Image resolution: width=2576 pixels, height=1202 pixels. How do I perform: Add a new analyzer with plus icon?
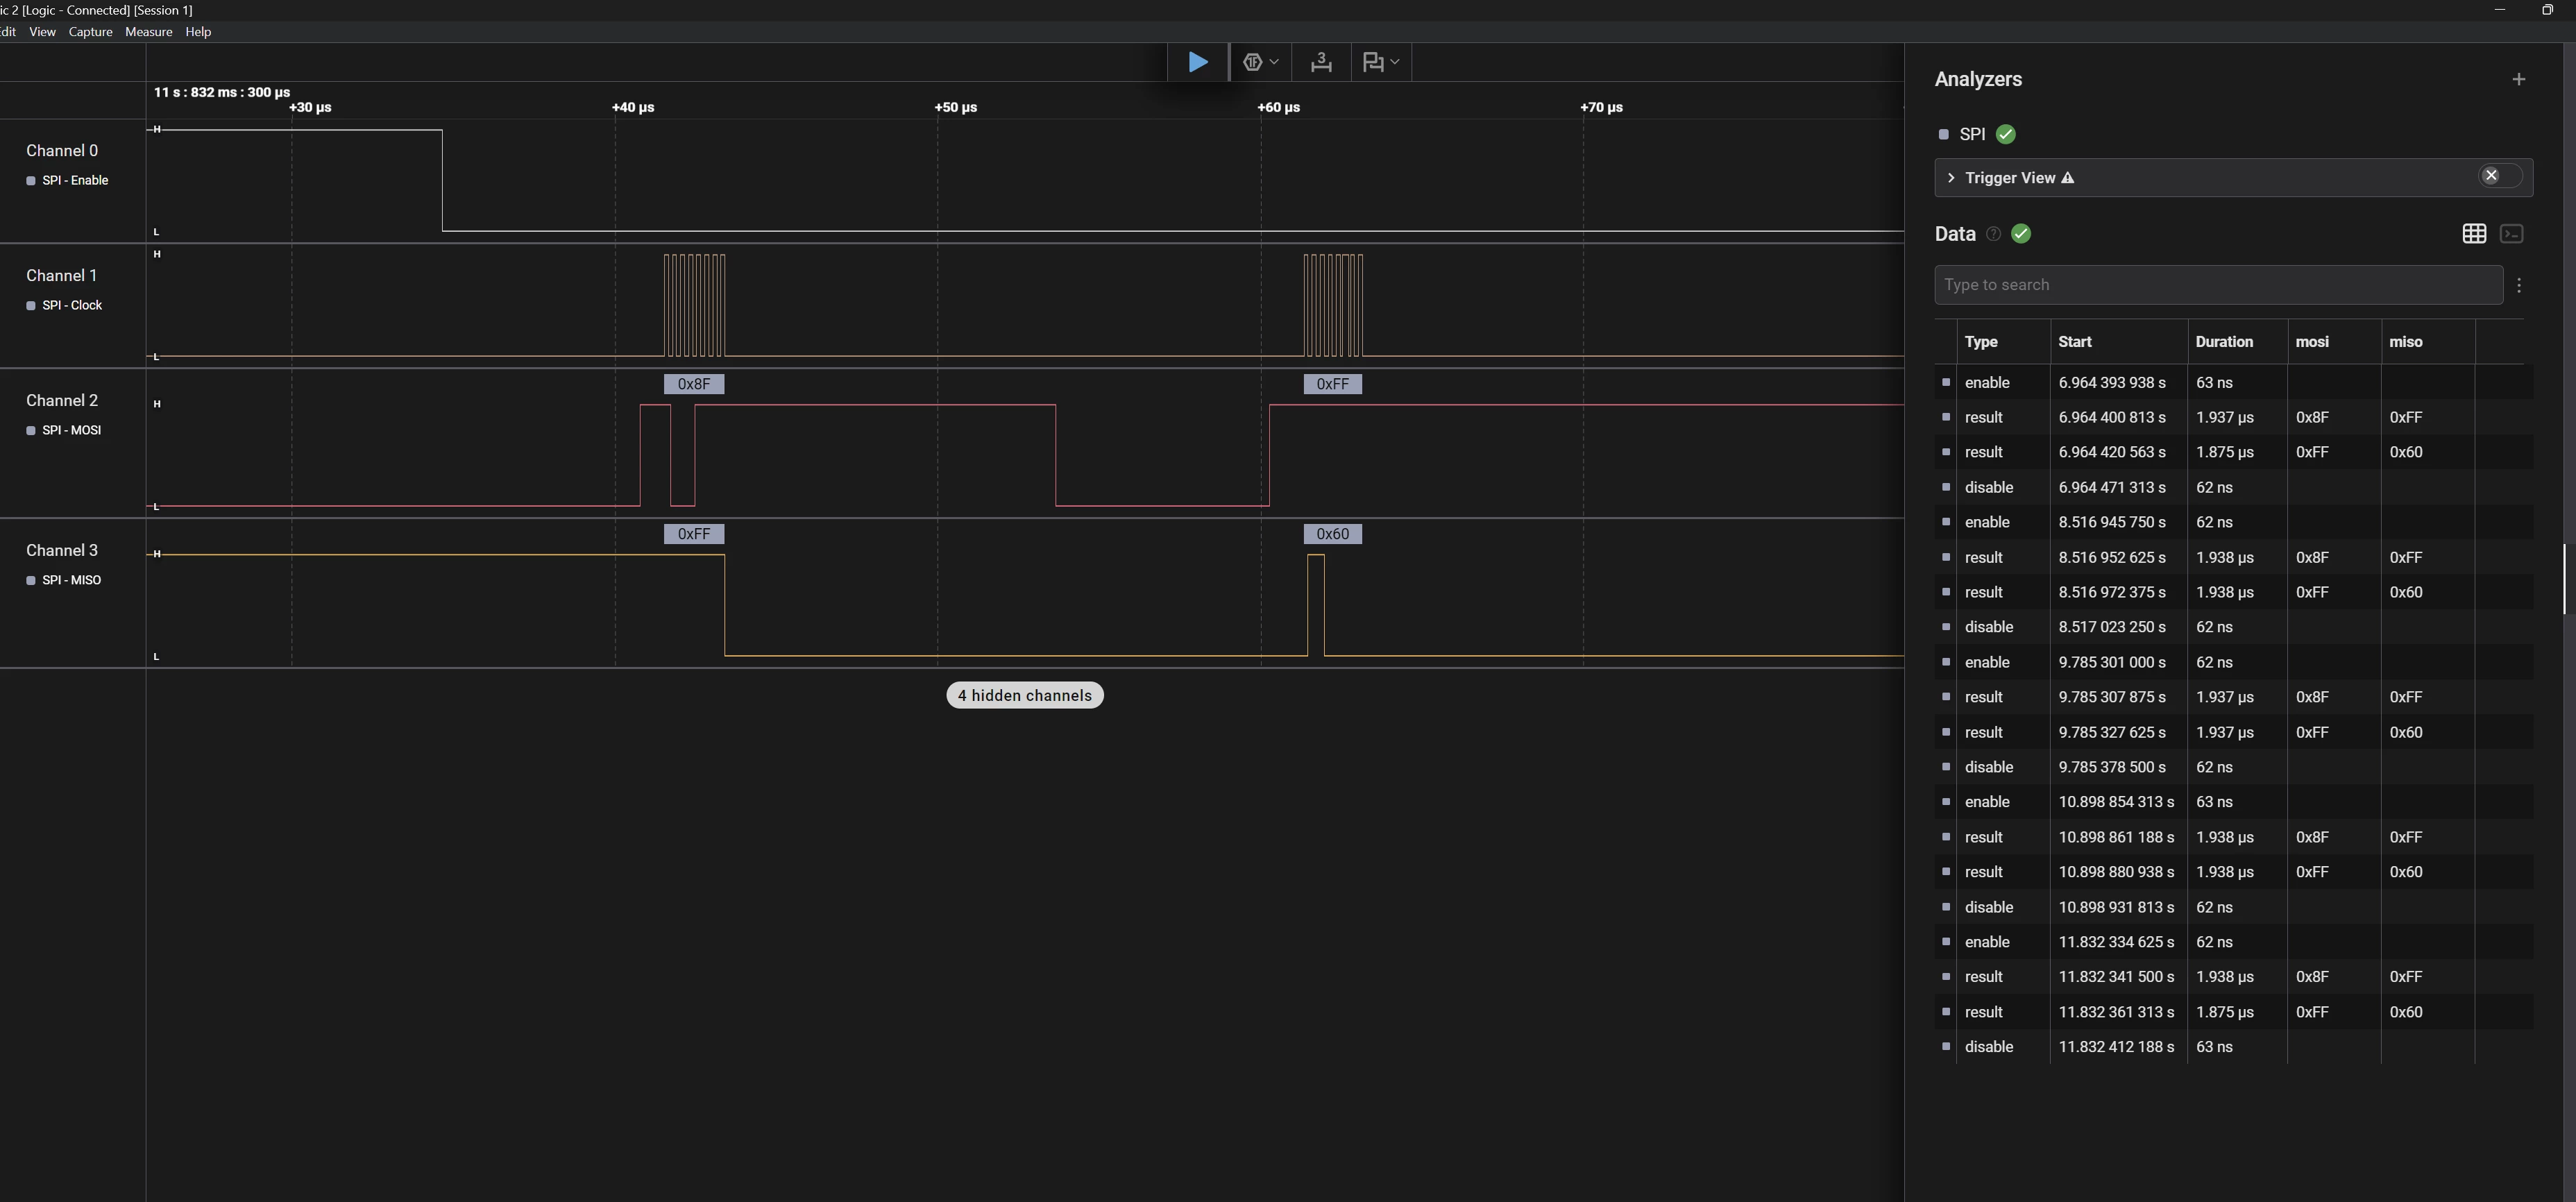(x=2518, y=79)
